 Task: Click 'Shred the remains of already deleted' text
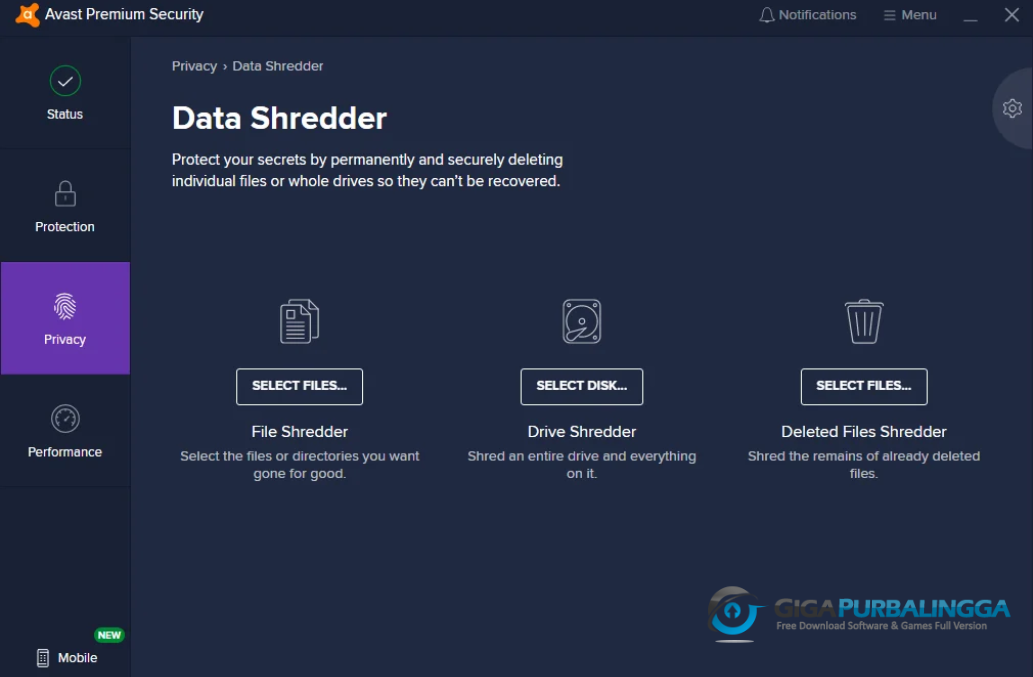(x=864, y=464)
